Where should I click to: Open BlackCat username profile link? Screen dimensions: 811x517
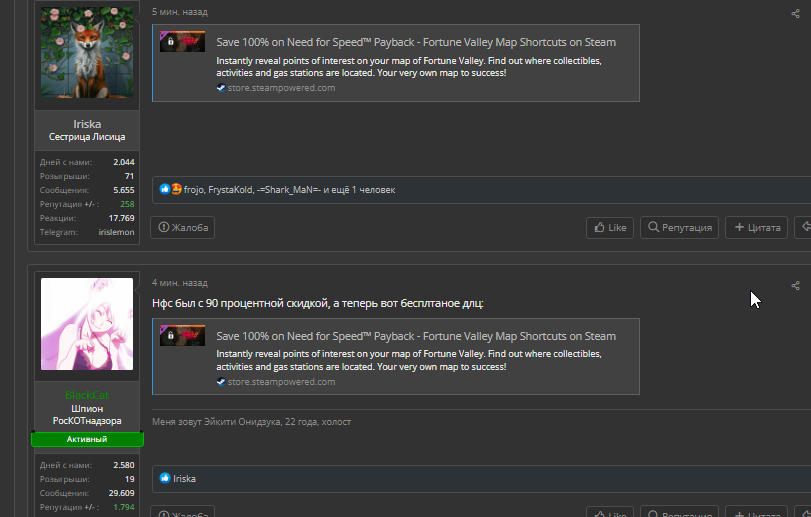tap(87, 396)
